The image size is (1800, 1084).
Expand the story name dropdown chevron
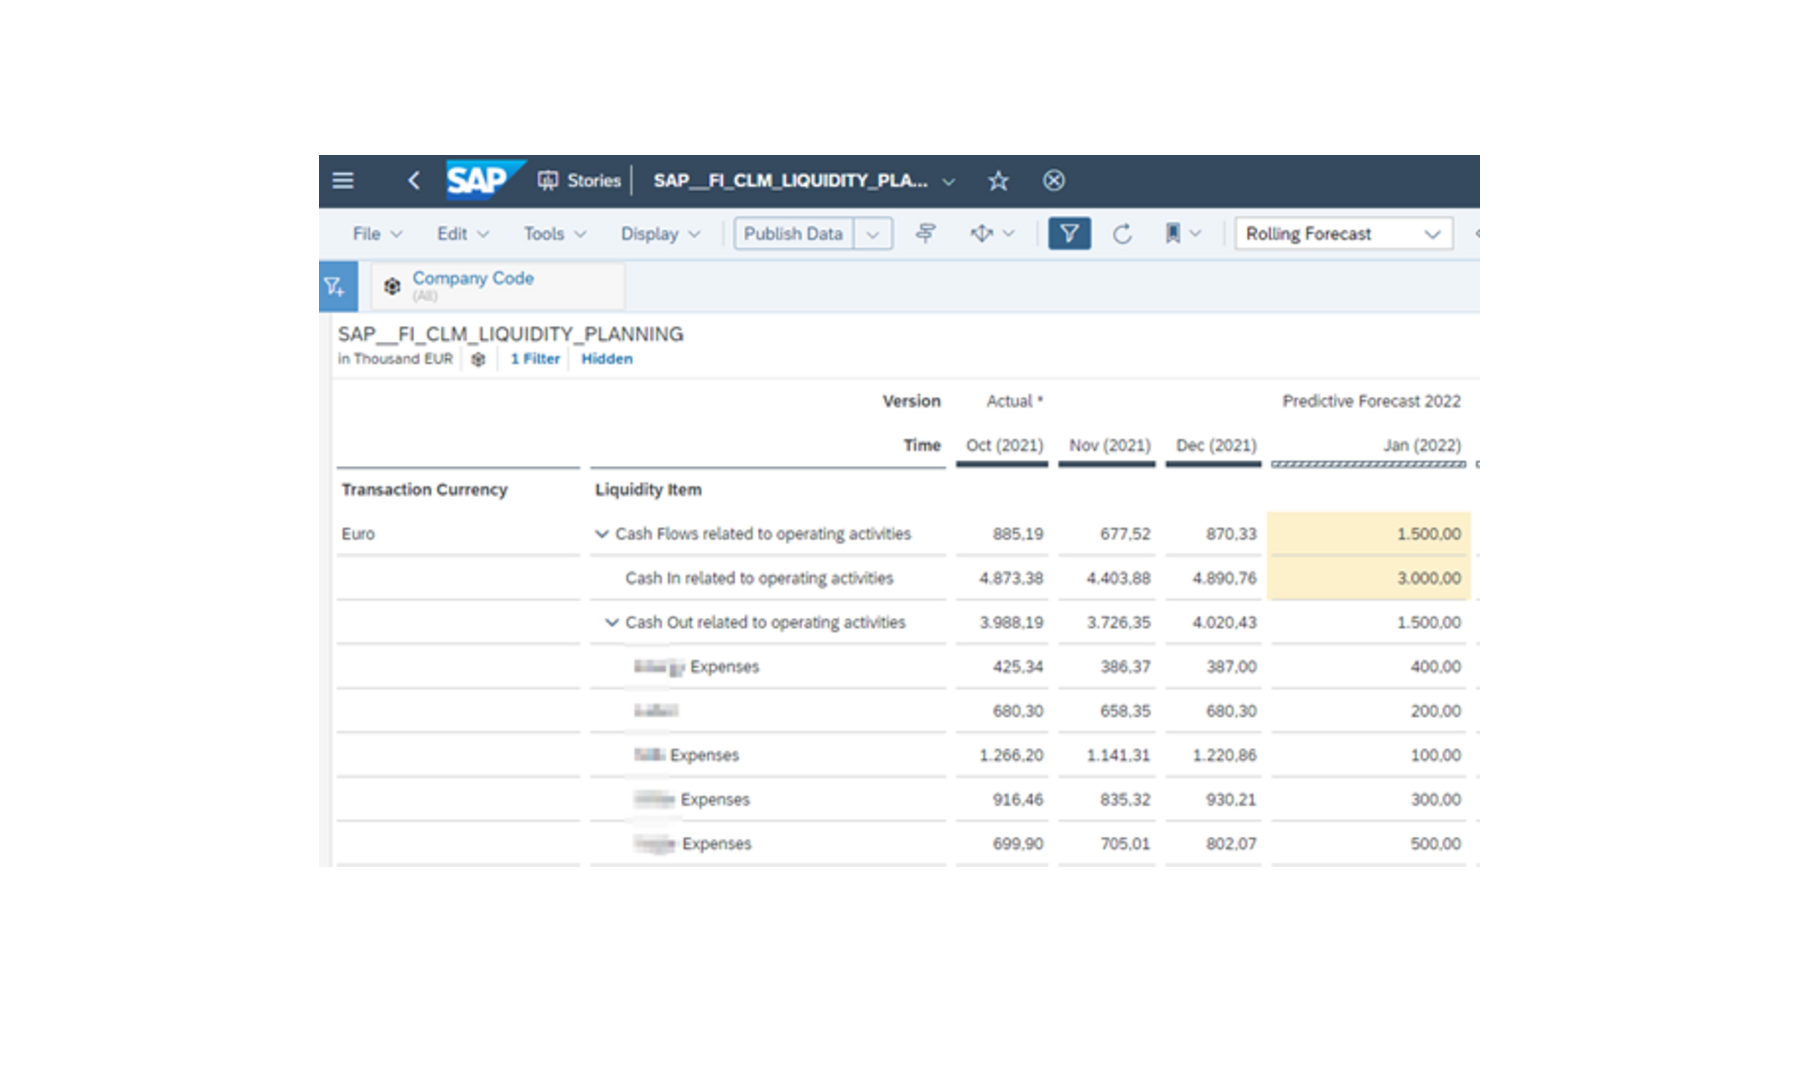tap(949, 182)
